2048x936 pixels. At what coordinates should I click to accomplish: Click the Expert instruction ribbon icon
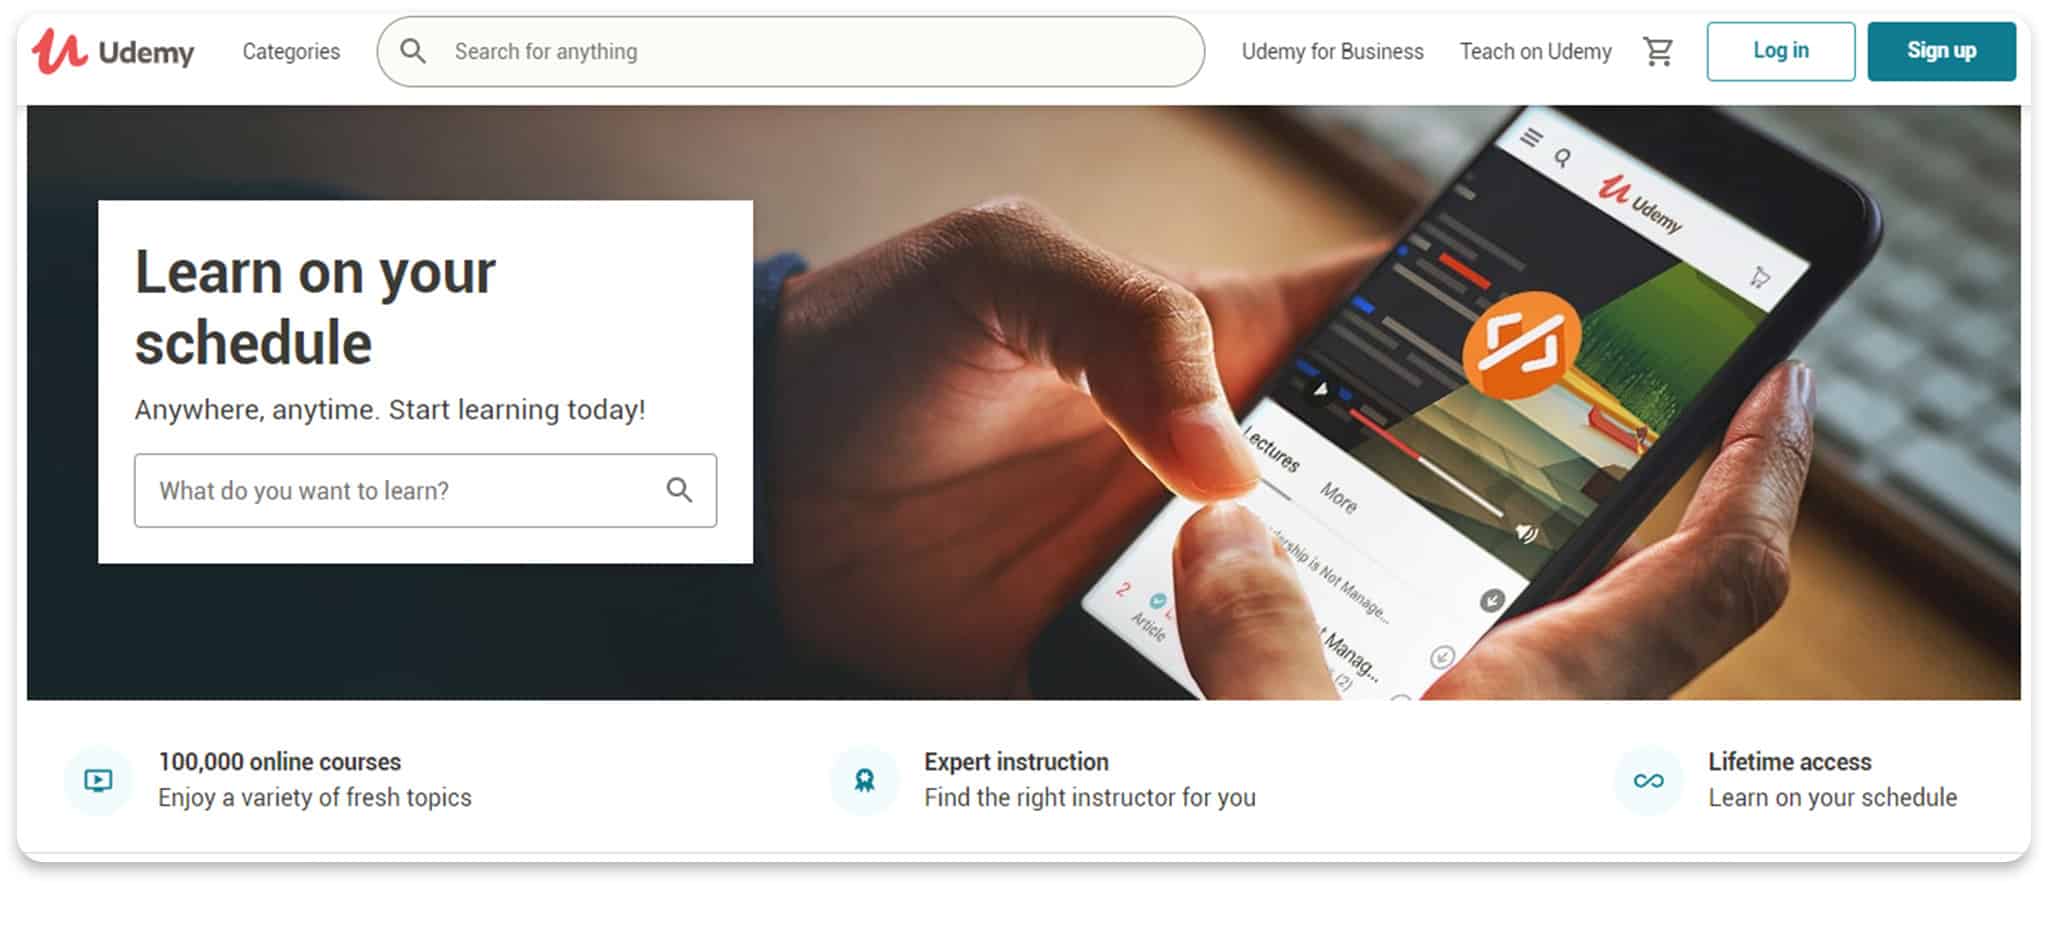tap(865, 781)
